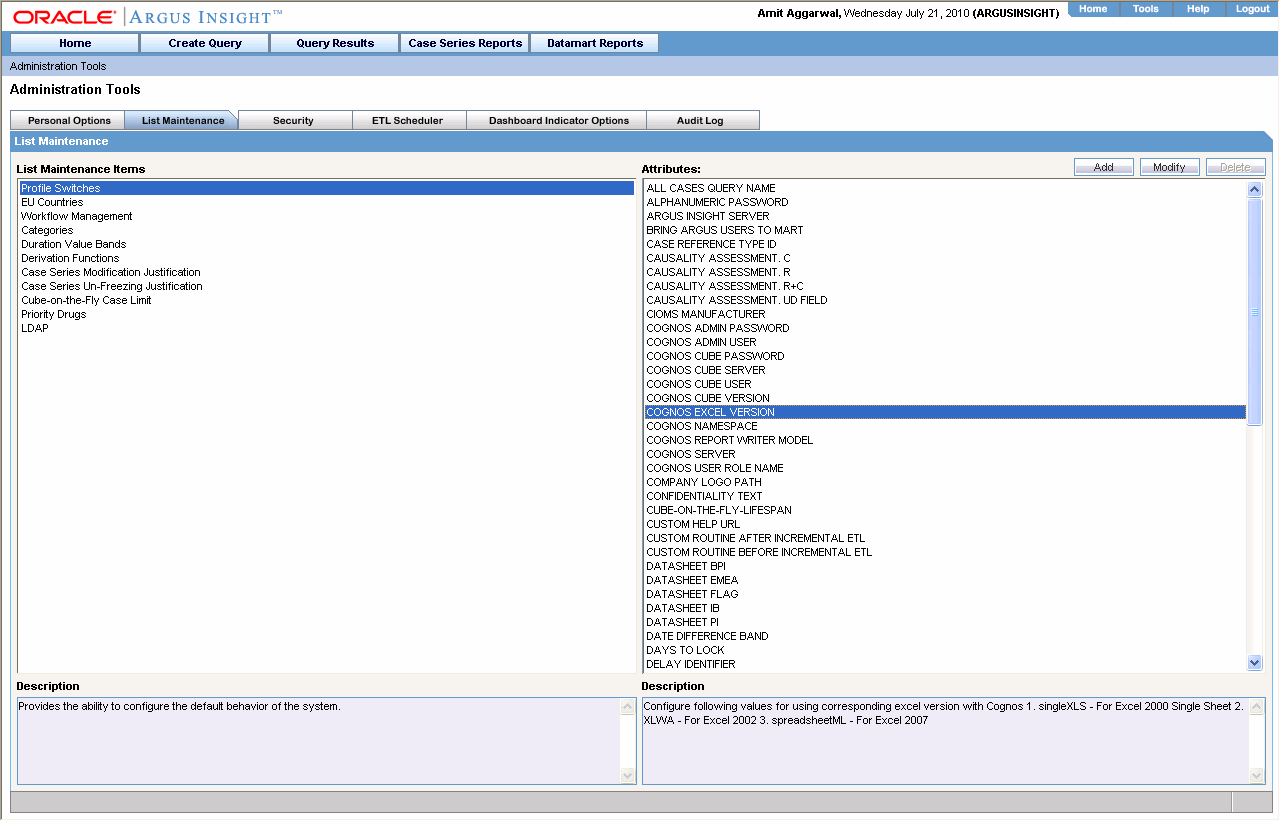This screenshot has width=1280, height=821.
Task: Select COGNOS NAMESPACE attribute
Action: point(945,426)
